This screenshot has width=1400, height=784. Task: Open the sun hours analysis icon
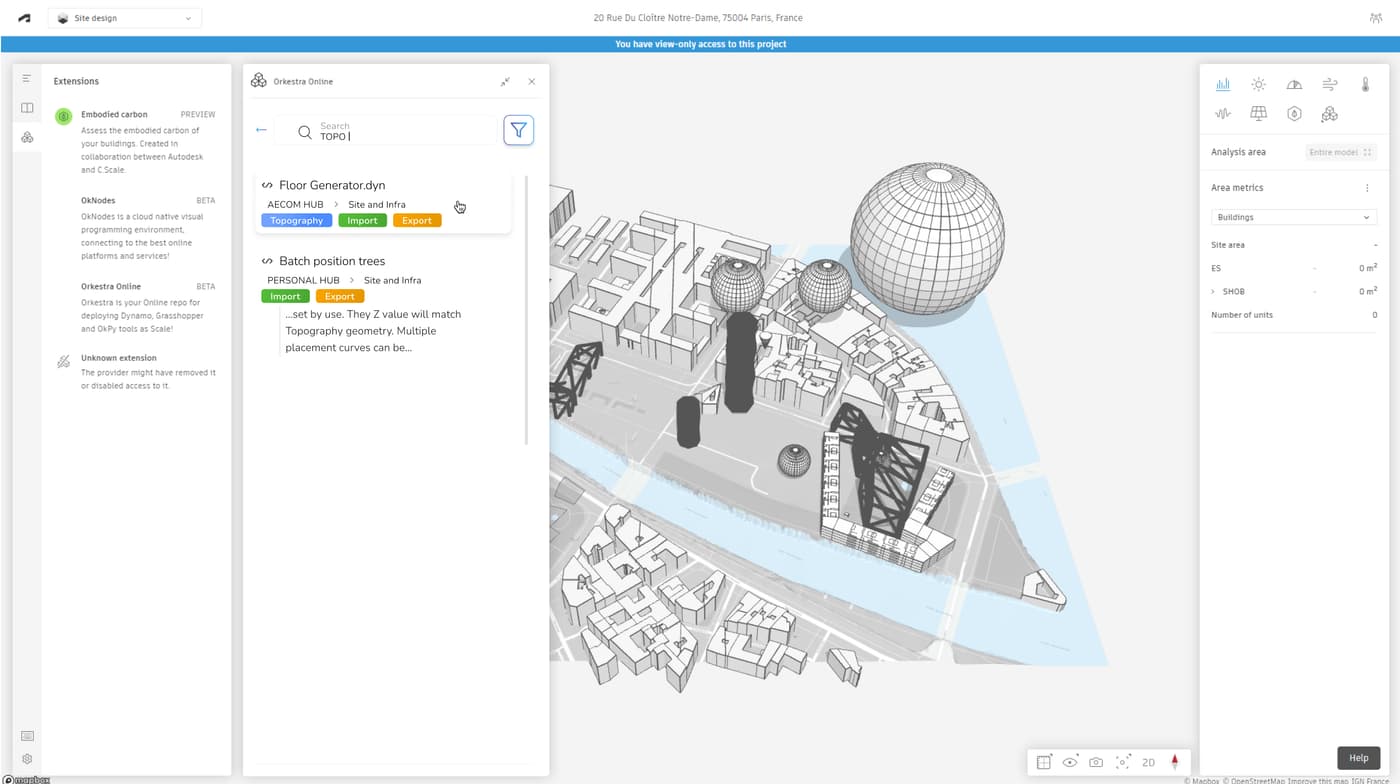1258,85
